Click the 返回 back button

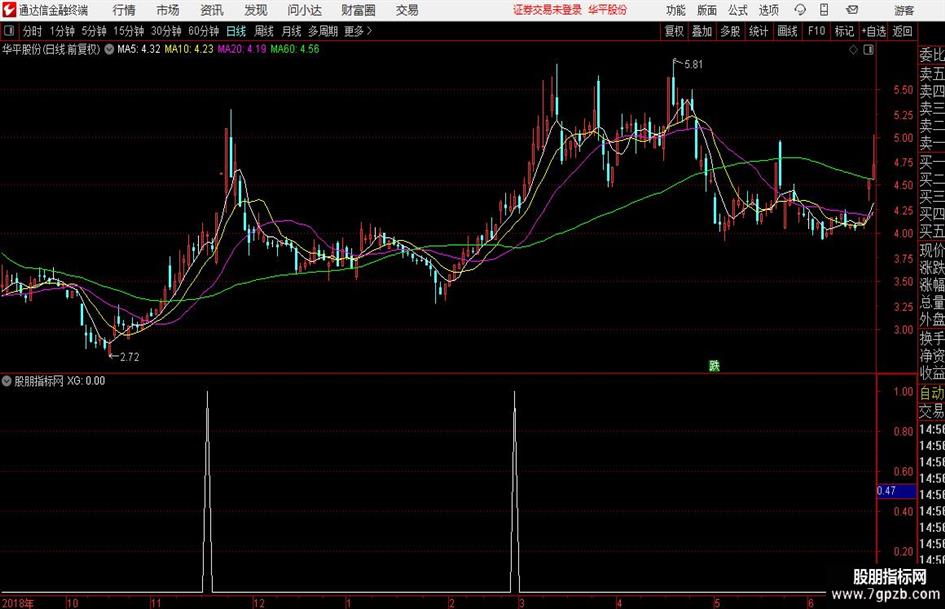click(902, 31)
